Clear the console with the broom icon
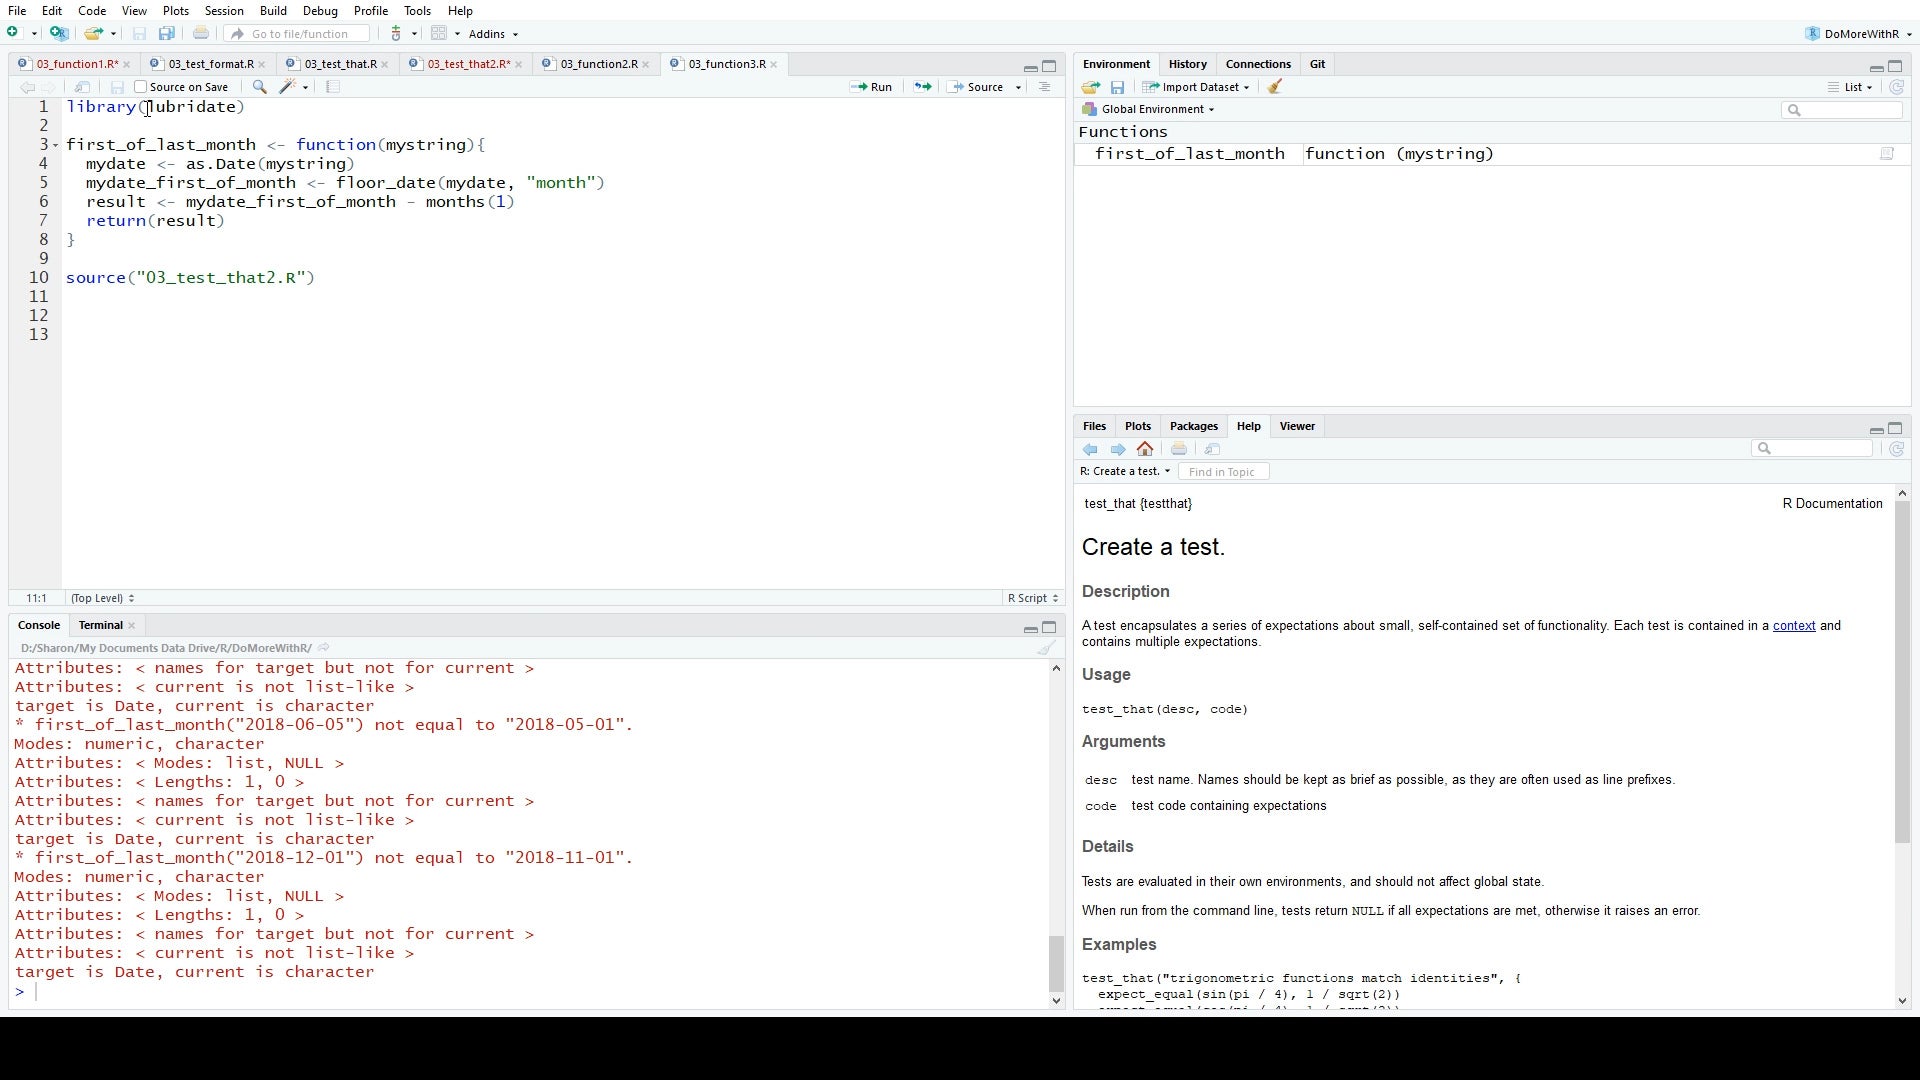This screenshot has width=1920, height=1080. [x=1046, y=648]
